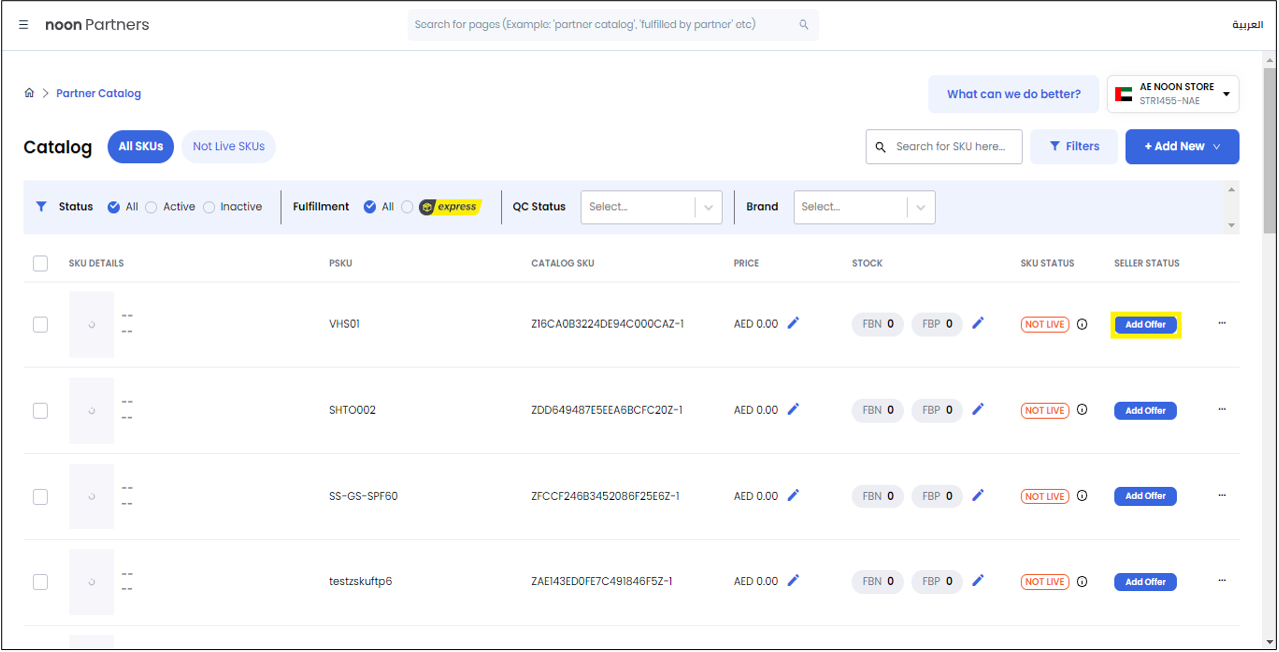Viewport: 1279px width, 652px height.
Task: Edit price pencil icon for VHS01
Action: coord(793,323)
